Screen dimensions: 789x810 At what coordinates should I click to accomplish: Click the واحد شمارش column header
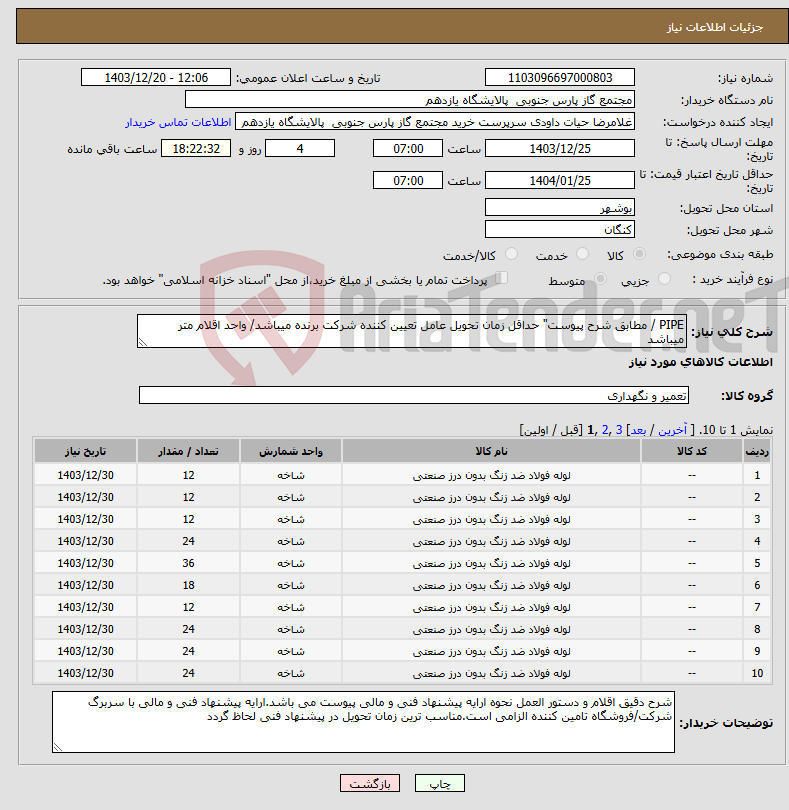click(290, 451)
